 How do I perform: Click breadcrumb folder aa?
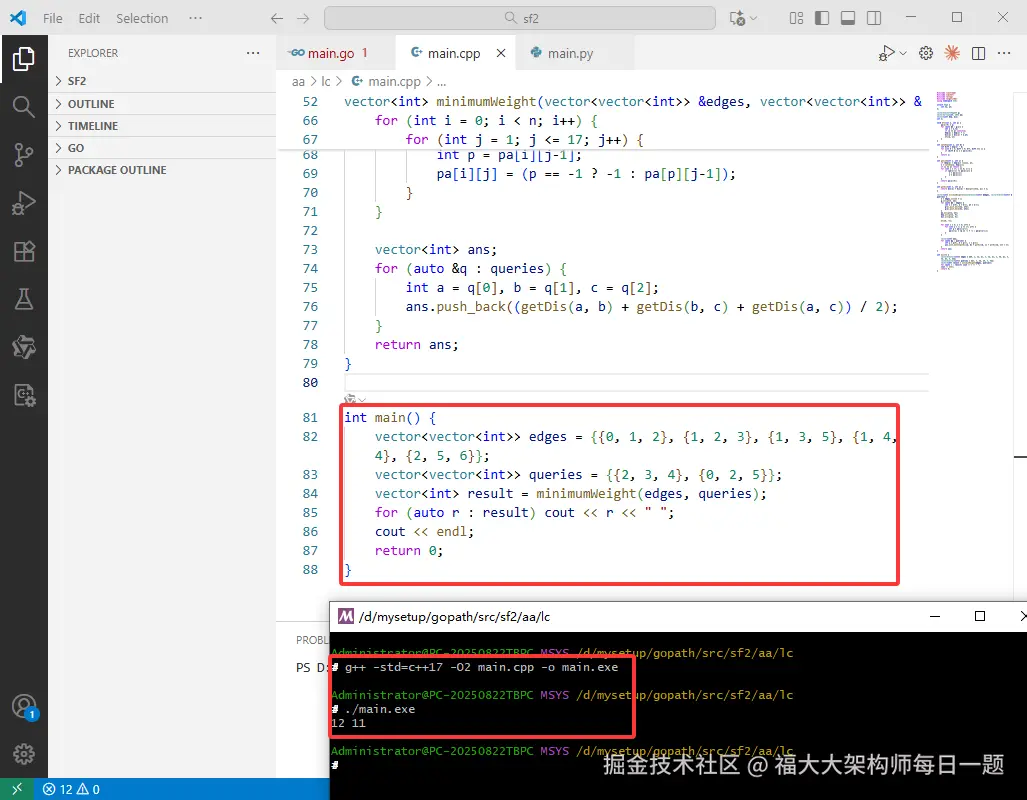tap(298, 82)
